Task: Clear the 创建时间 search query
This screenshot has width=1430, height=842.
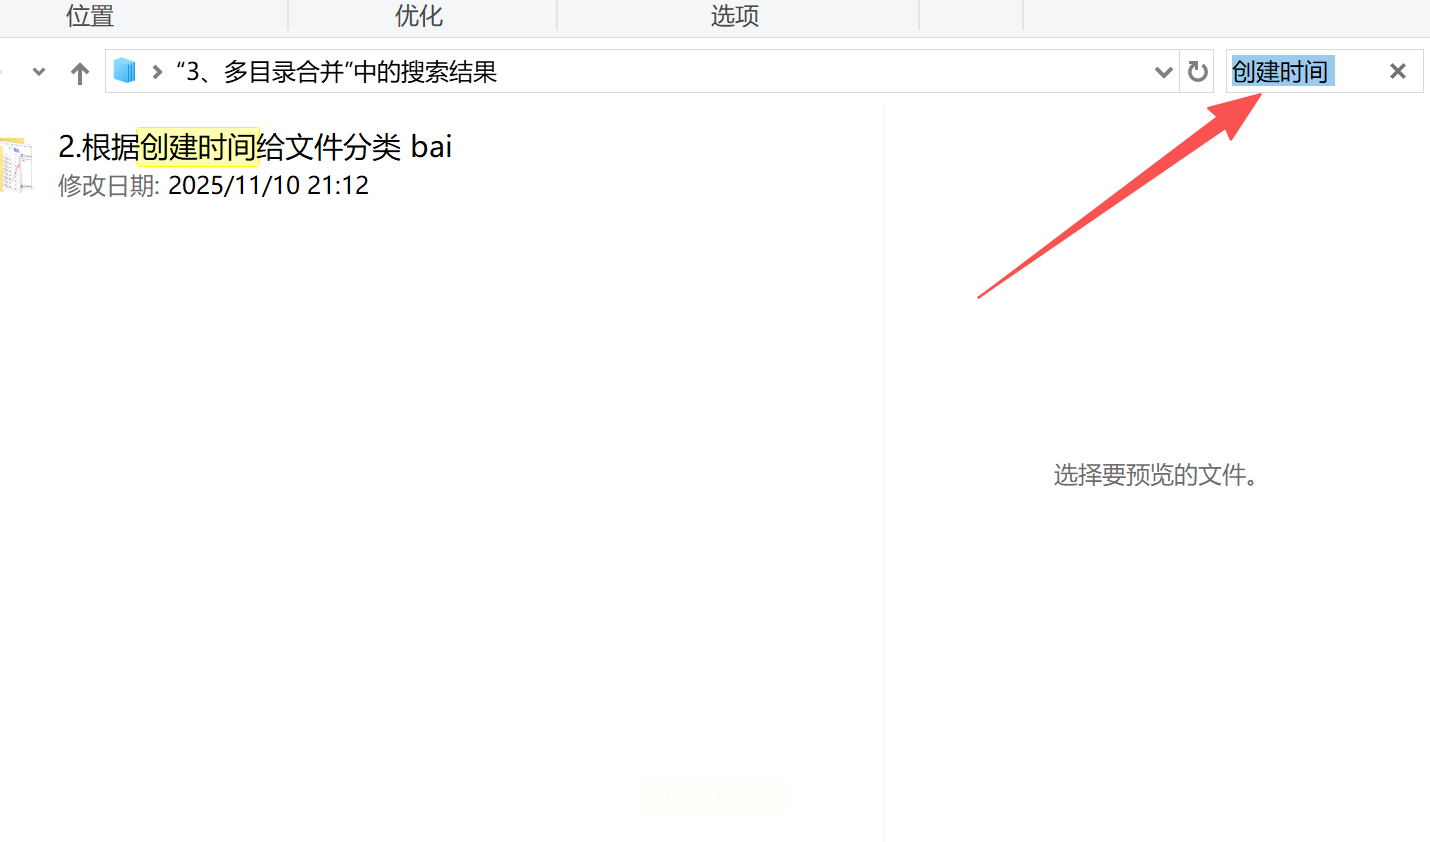Action: (x=1398, y=71)
